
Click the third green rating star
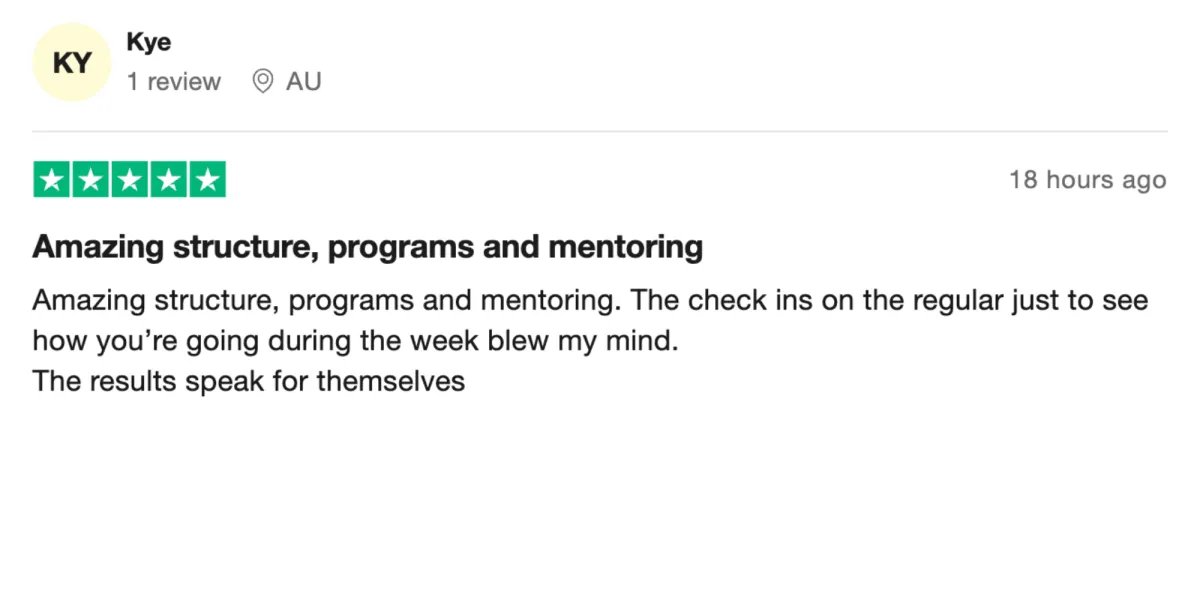coord(130,180)
